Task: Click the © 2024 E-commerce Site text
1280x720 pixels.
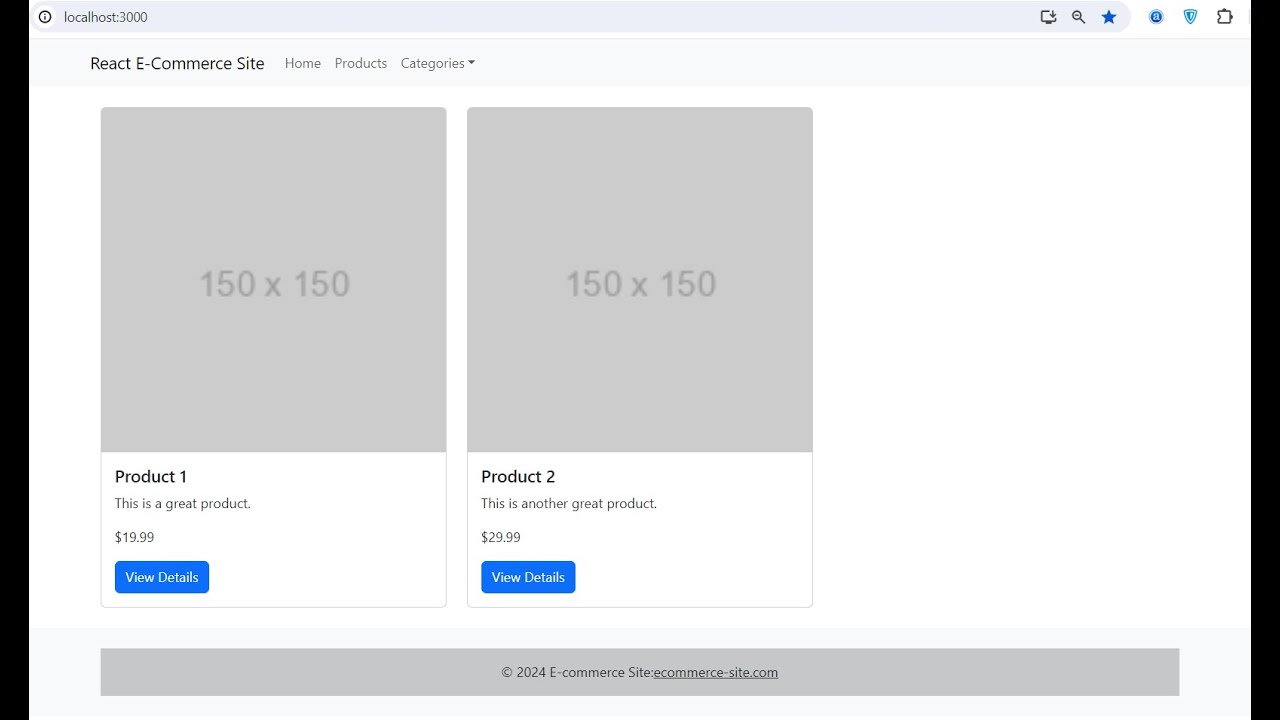Action: pyautogui.click(x=577, y=672)
